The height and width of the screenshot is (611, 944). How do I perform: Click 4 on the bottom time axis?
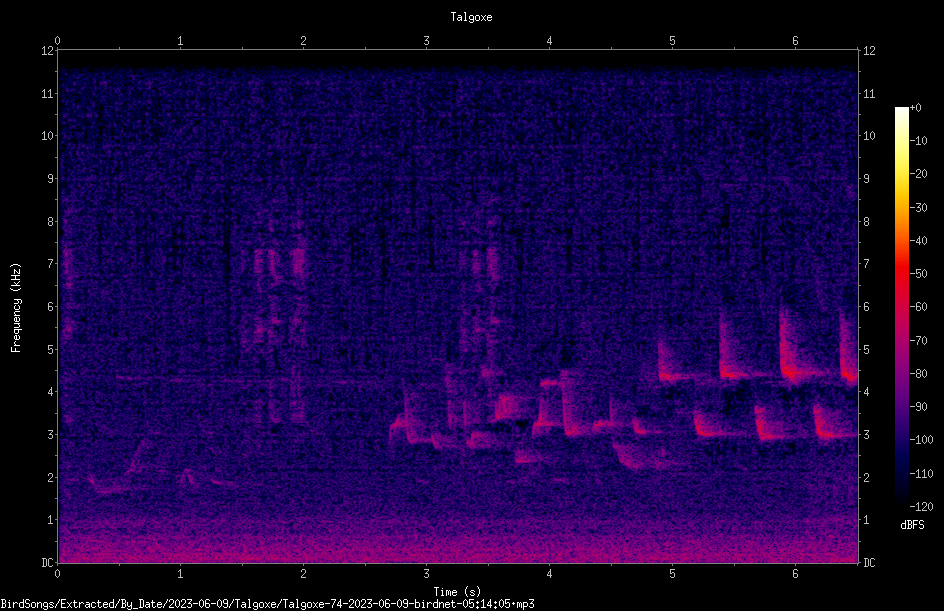[x=549, y=574]
